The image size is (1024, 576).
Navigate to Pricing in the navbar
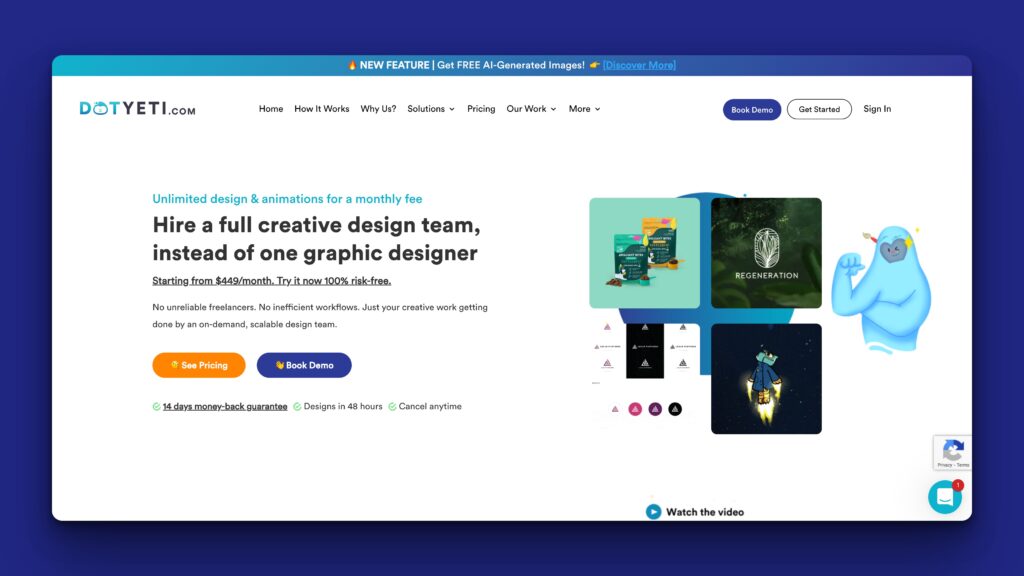click(x=481, y=109)
